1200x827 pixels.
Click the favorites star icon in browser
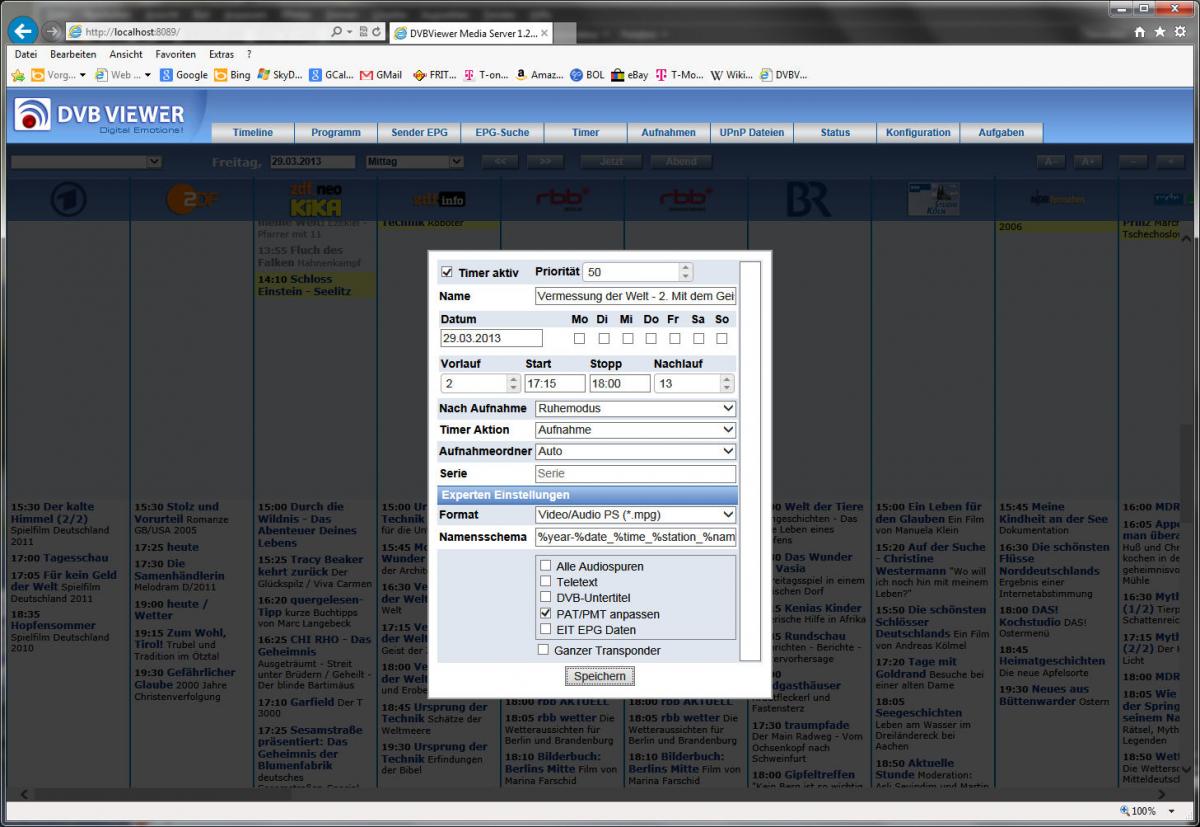1160,32
